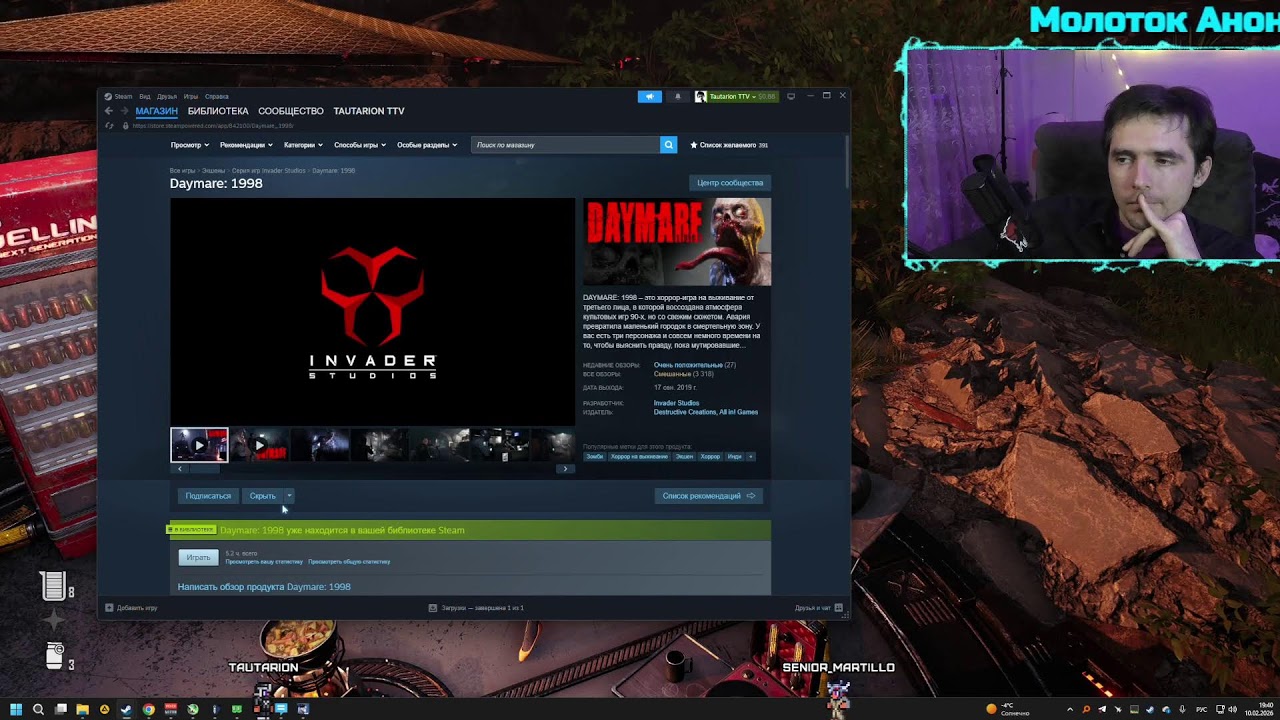Click the store search magnifier button
1280x720 pixels.
point(668,145)
